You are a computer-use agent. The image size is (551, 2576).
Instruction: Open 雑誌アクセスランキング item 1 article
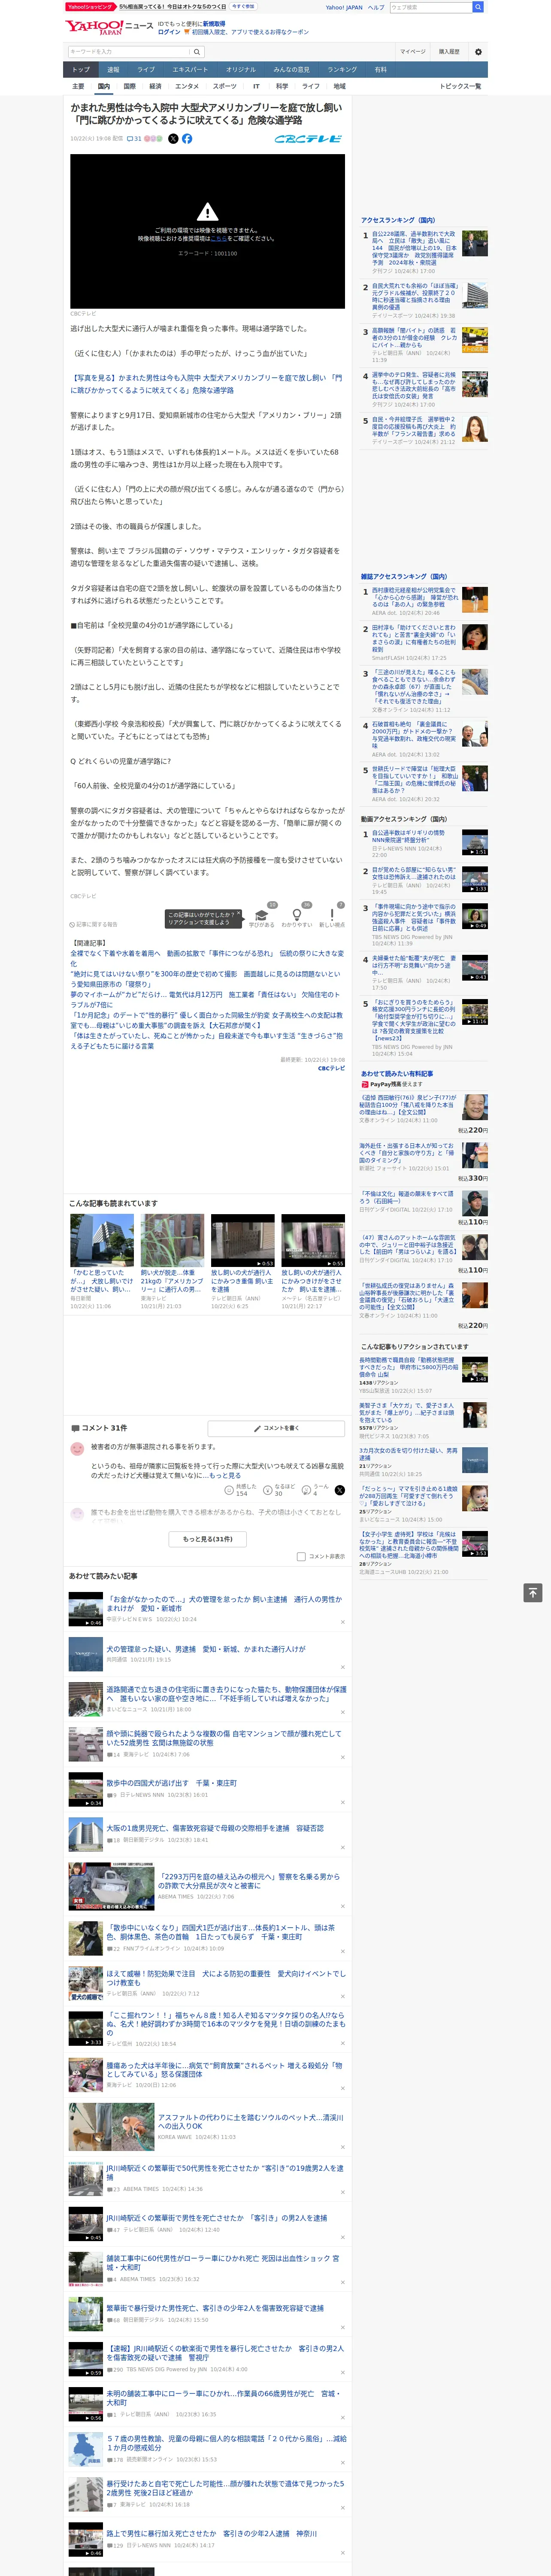coord(415,597)
